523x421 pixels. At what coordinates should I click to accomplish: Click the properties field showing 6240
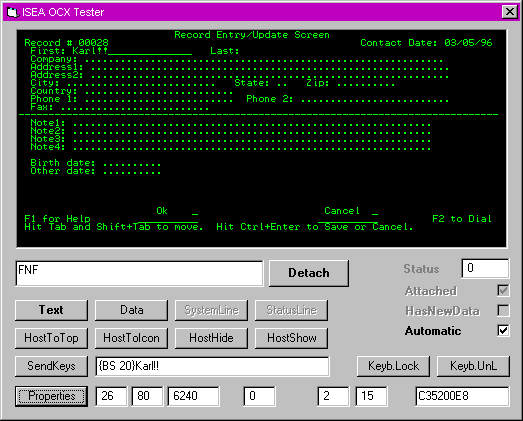193,396
